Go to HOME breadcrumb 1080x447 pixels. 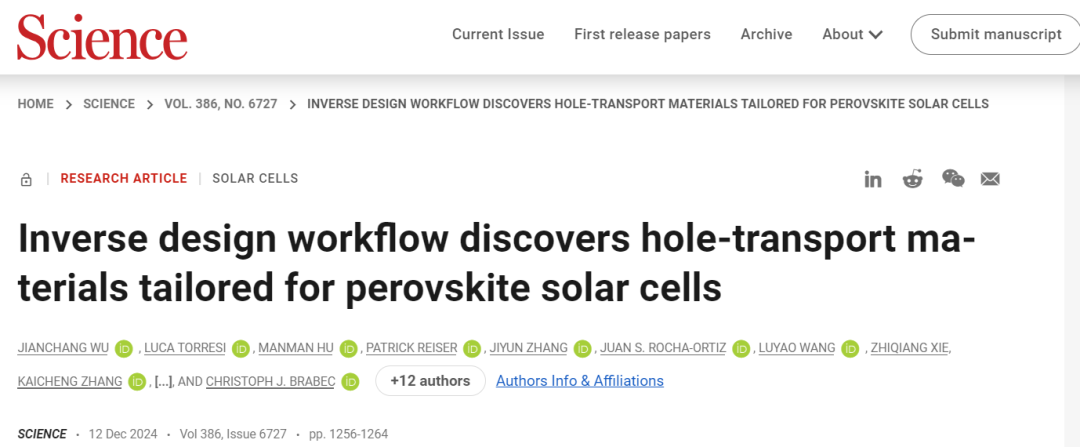point(35,104)
